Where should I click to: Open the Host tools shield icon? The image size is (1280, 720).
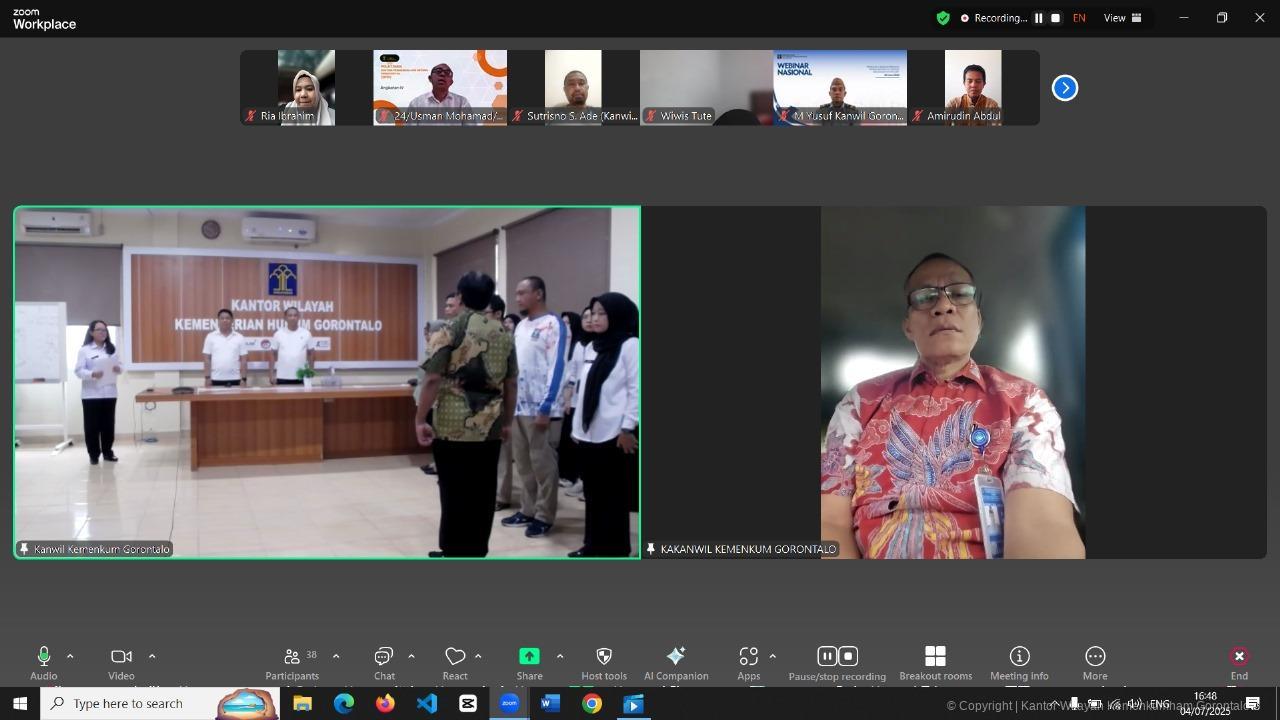tap(604, 657)
